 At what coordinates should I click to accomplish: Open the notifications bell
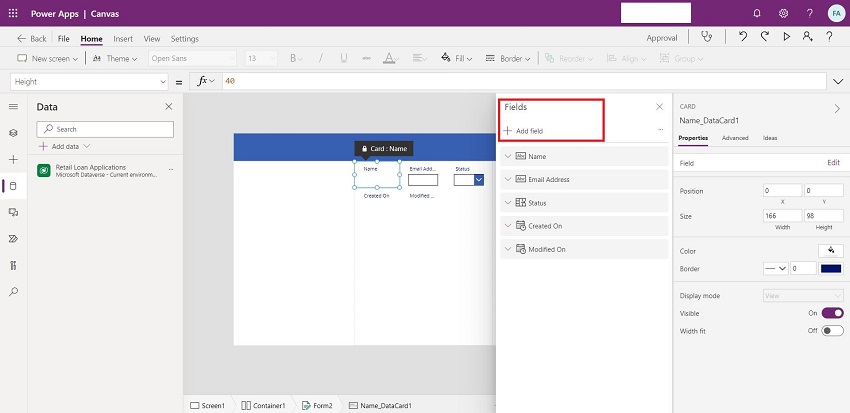(757, 13)
